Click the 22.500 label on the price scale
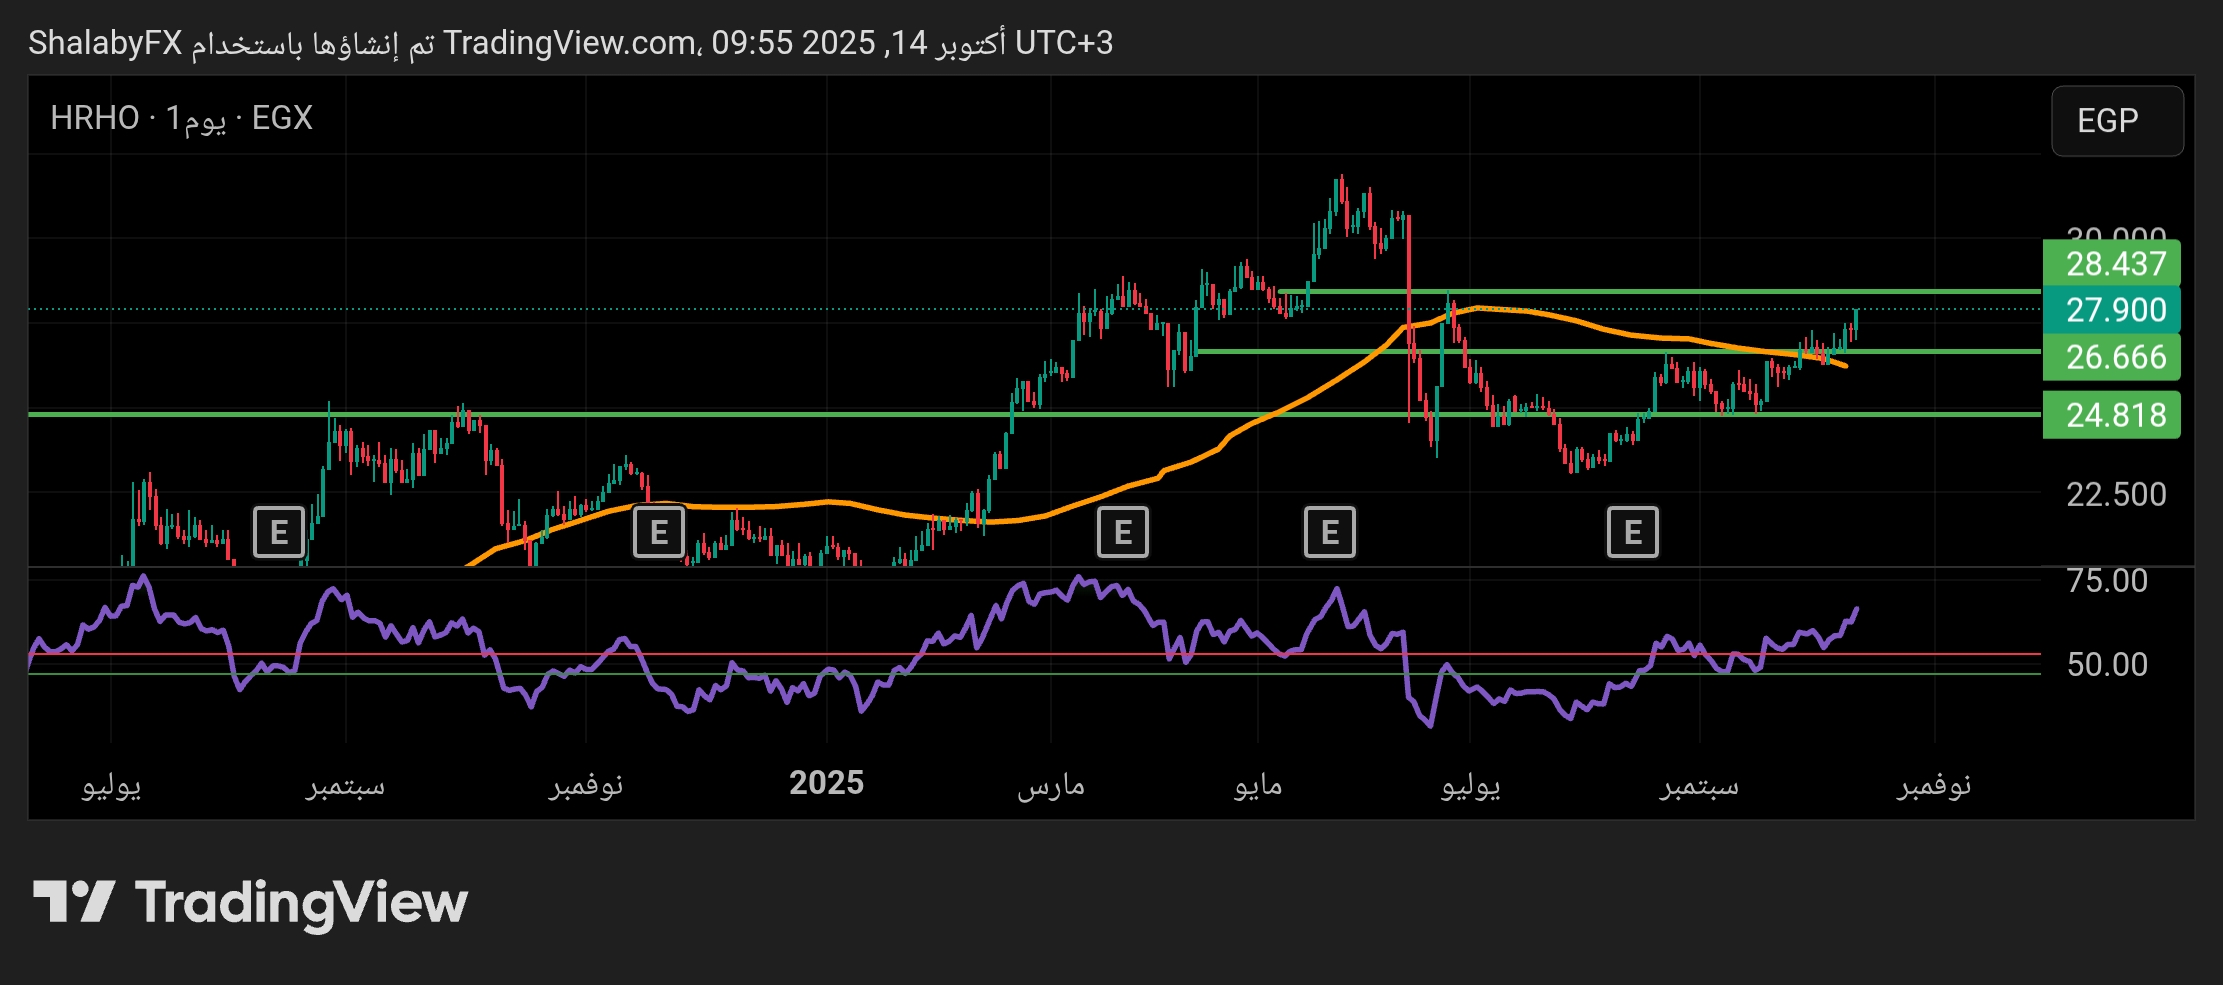 click(2115, 494)
